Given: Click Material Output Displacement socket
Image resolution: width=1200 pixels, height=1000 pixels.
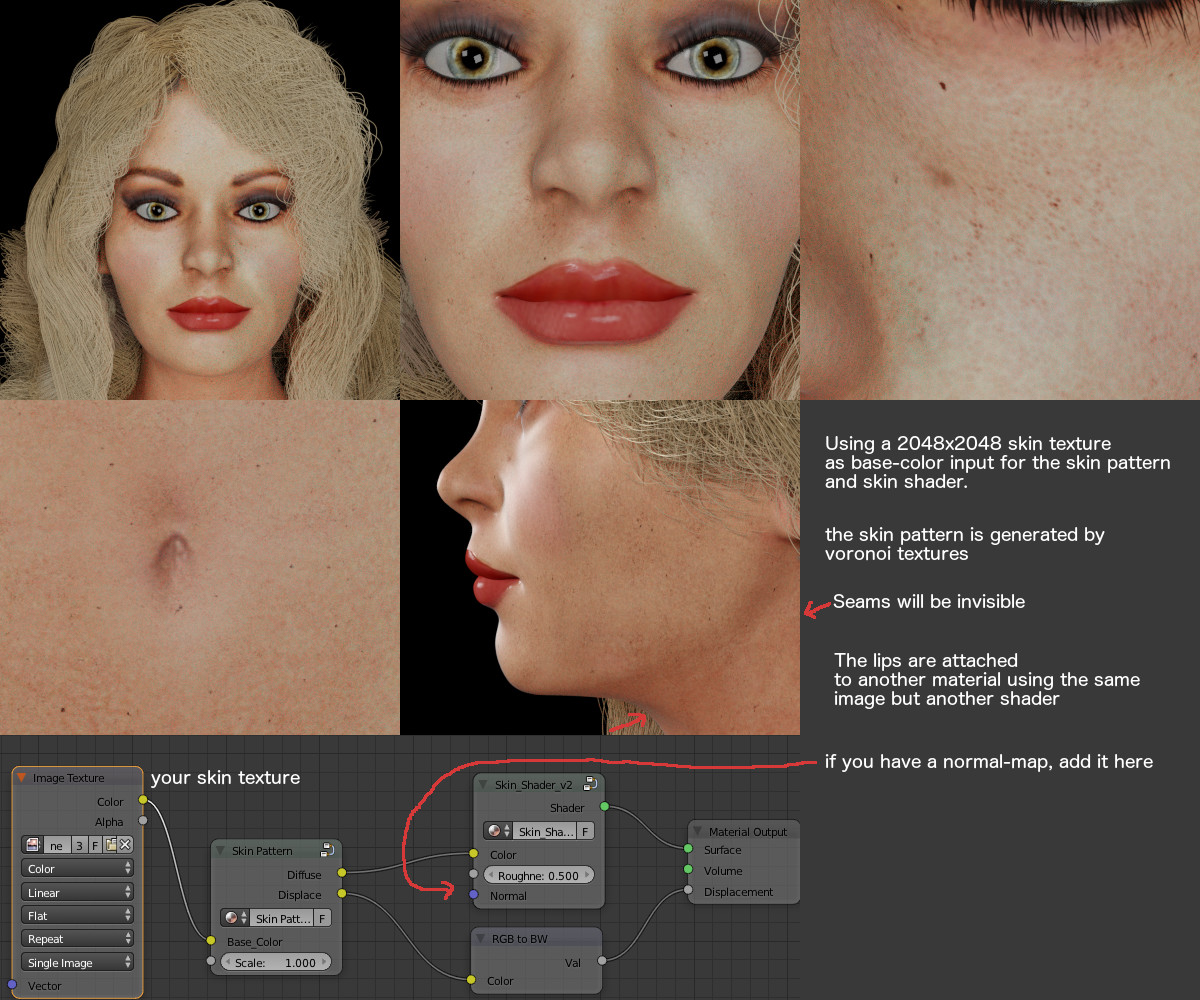Looking at the screenshot, I should click(x=688, y=890).
